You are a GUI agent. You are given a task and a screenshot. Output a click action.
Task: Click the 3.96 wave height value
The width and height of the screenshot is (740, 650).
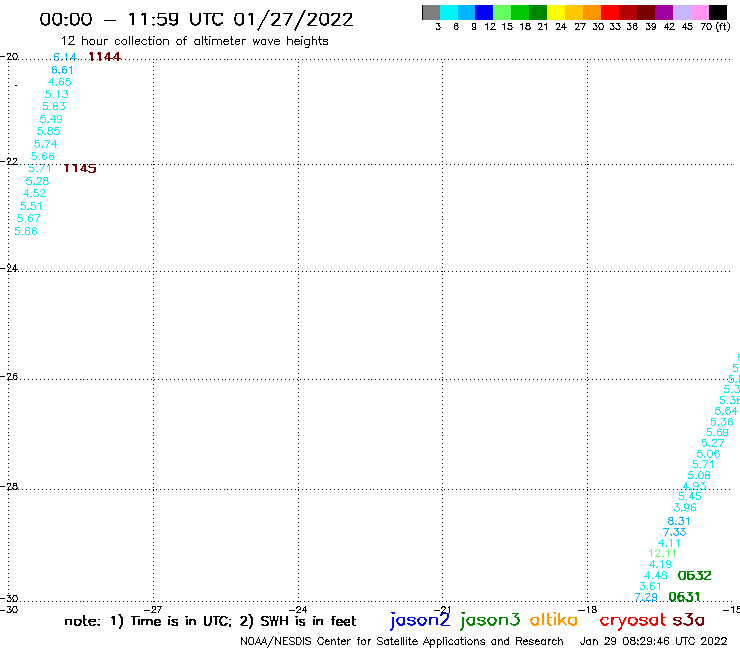685,508
